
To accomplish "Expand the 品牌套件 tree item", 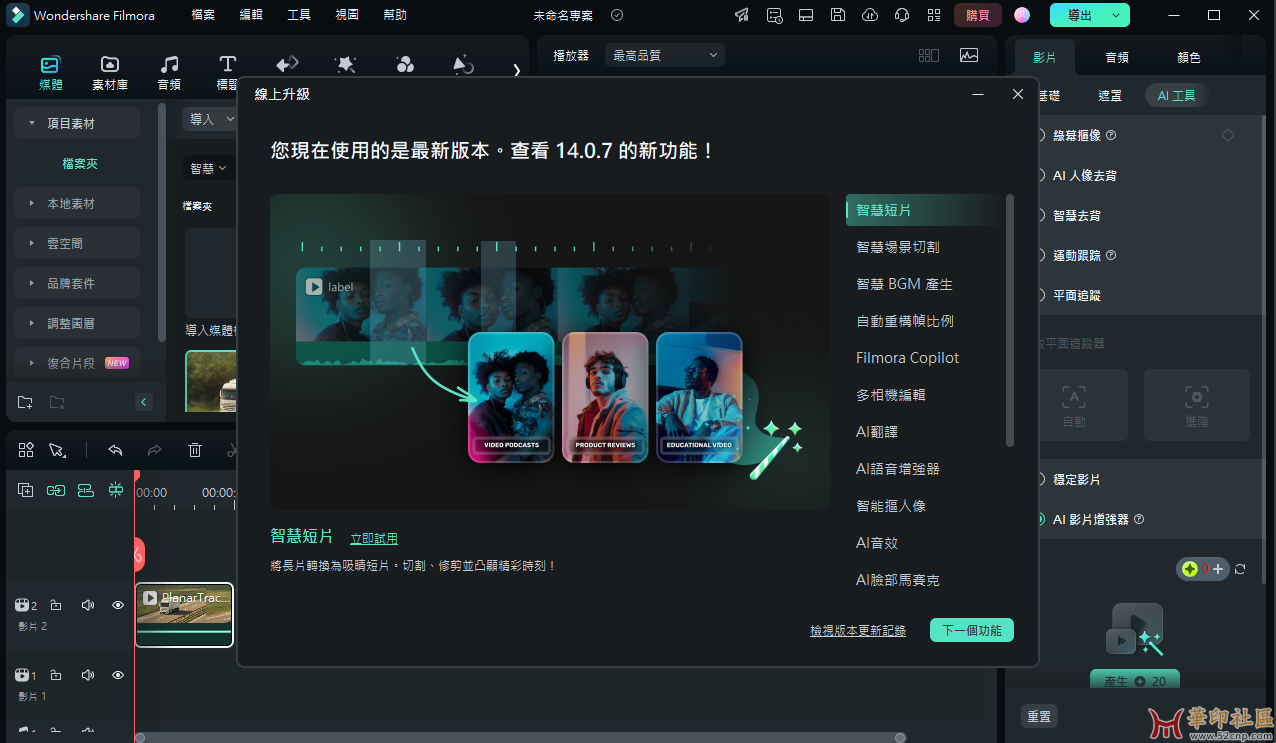I will click(32, 283).
